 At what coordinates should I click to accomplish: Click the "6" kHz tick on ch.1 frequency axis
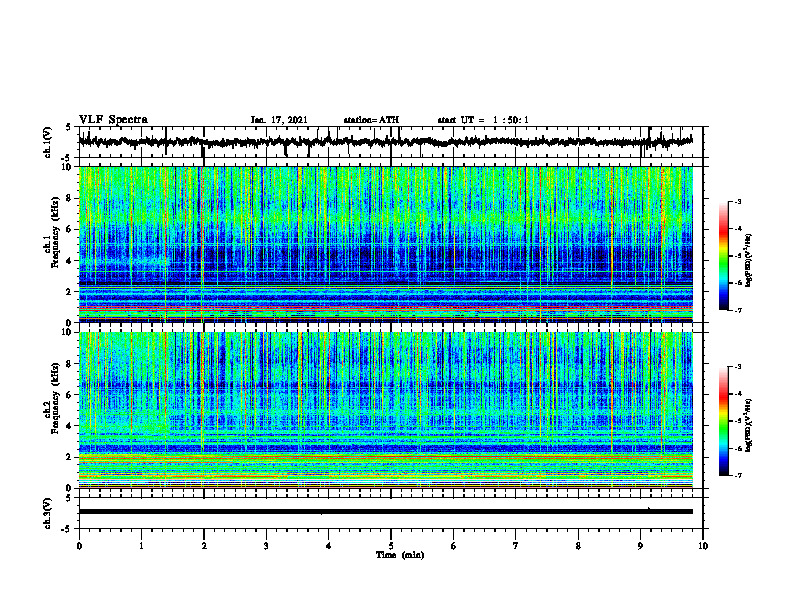pyautogui.click(x=70, y=230)
